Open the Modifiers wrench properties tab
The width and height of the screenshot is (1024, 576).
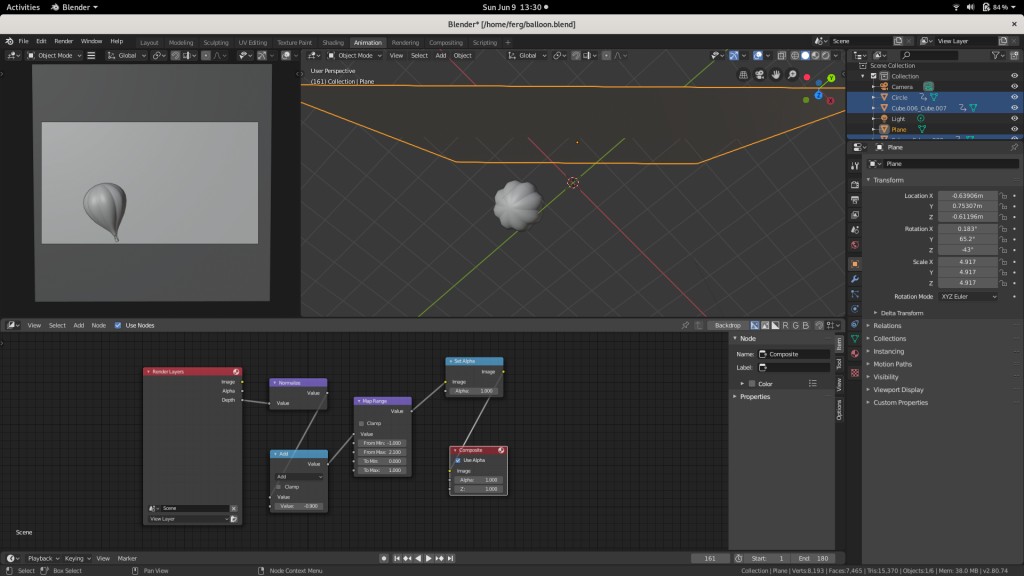click(x=855, y=279)
